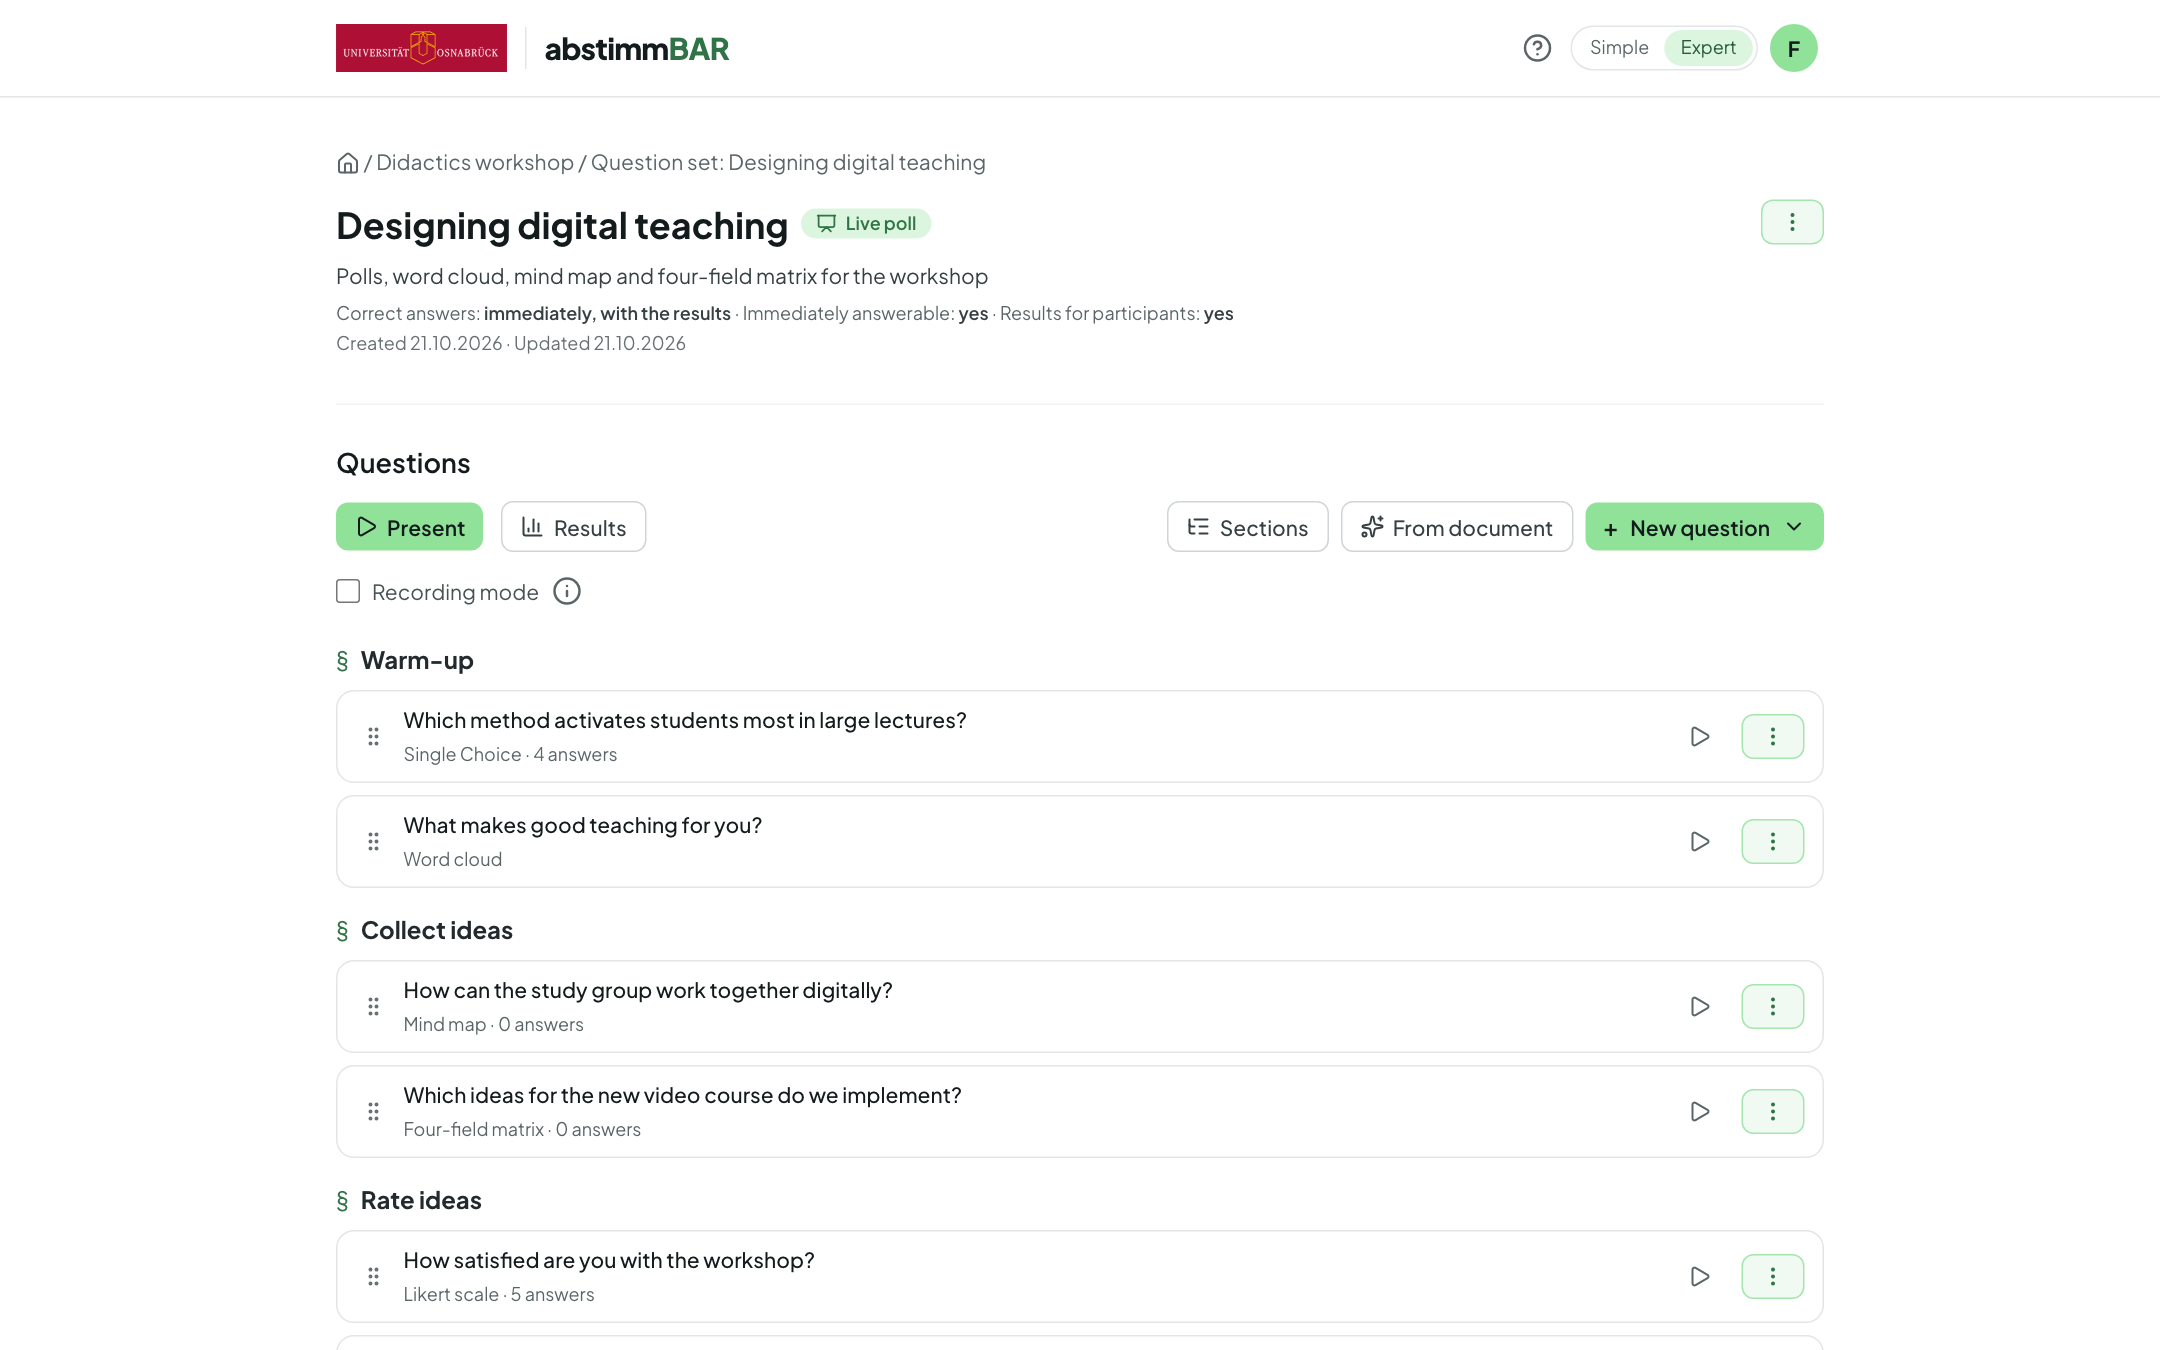Grab drag handle of the mind map question
The height and width of the screenshot is (1350, 2160).
click(373, 1007)
